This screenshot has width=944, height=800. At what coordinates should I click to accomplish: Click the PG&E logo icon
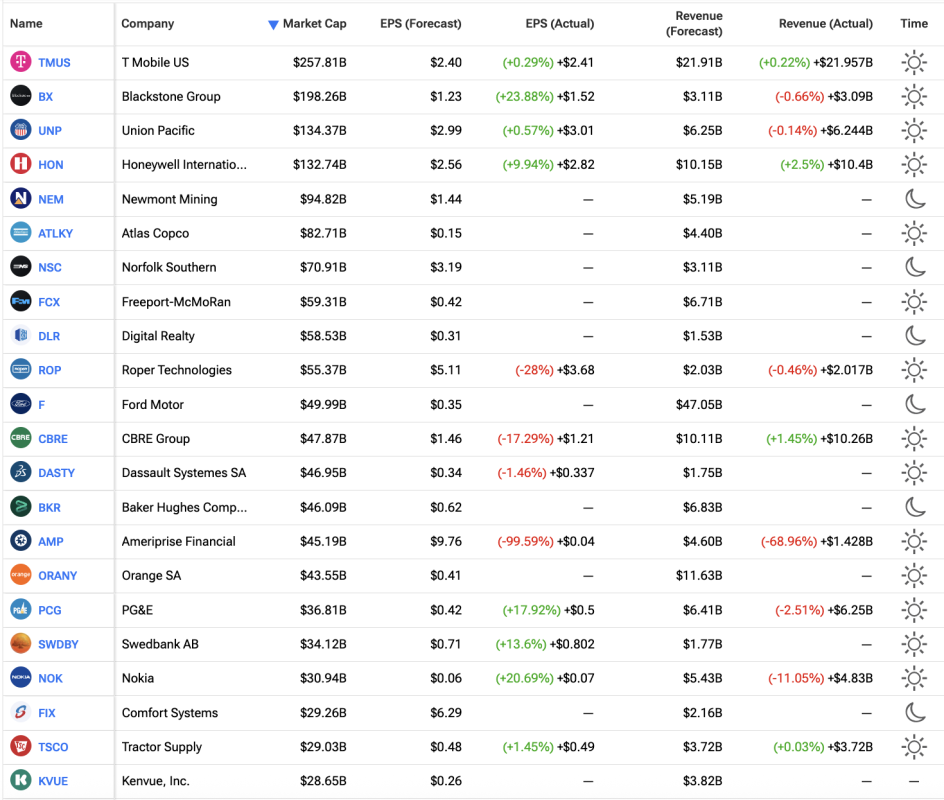[21, 610]
